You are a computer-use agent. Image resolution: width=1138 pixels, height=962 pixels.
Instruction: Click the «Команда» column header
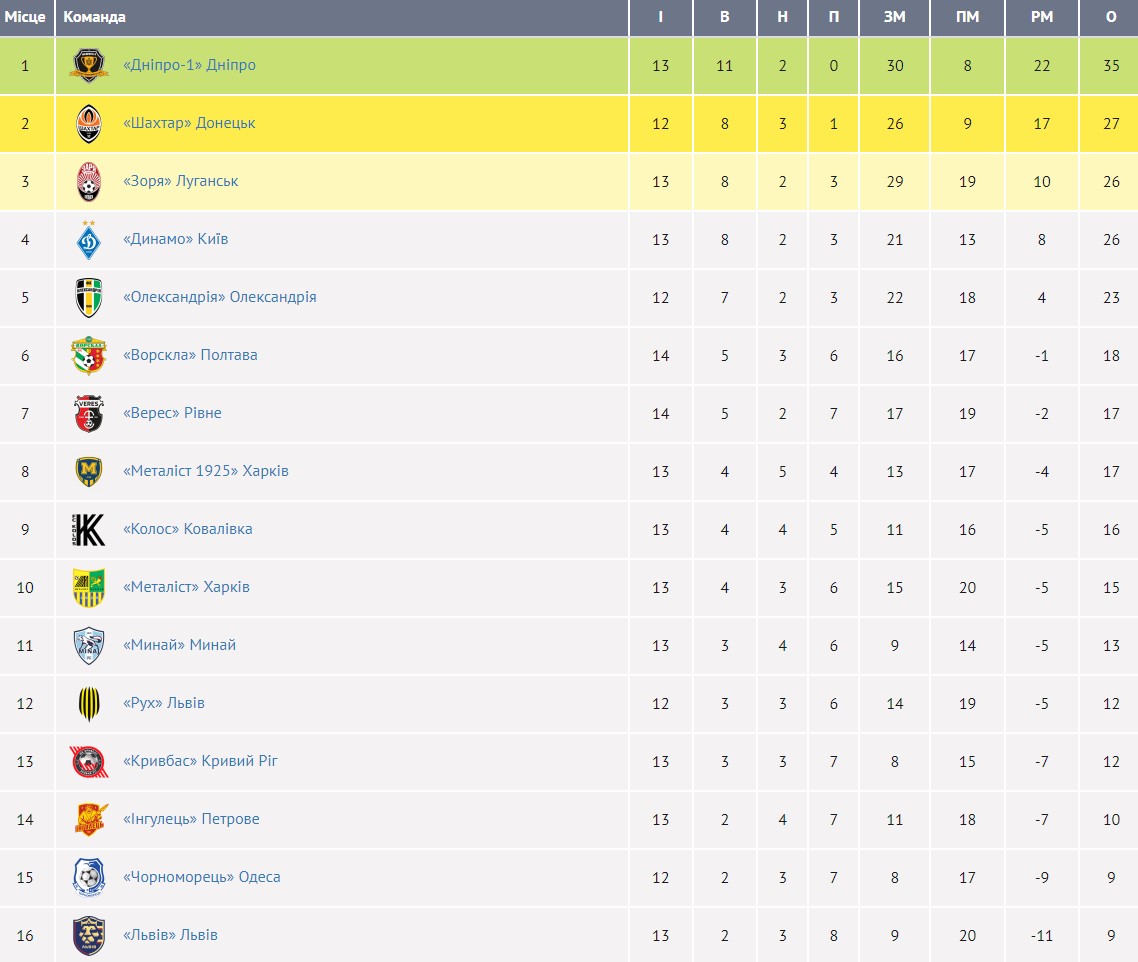pyautogui.click(x=95, y=17)
